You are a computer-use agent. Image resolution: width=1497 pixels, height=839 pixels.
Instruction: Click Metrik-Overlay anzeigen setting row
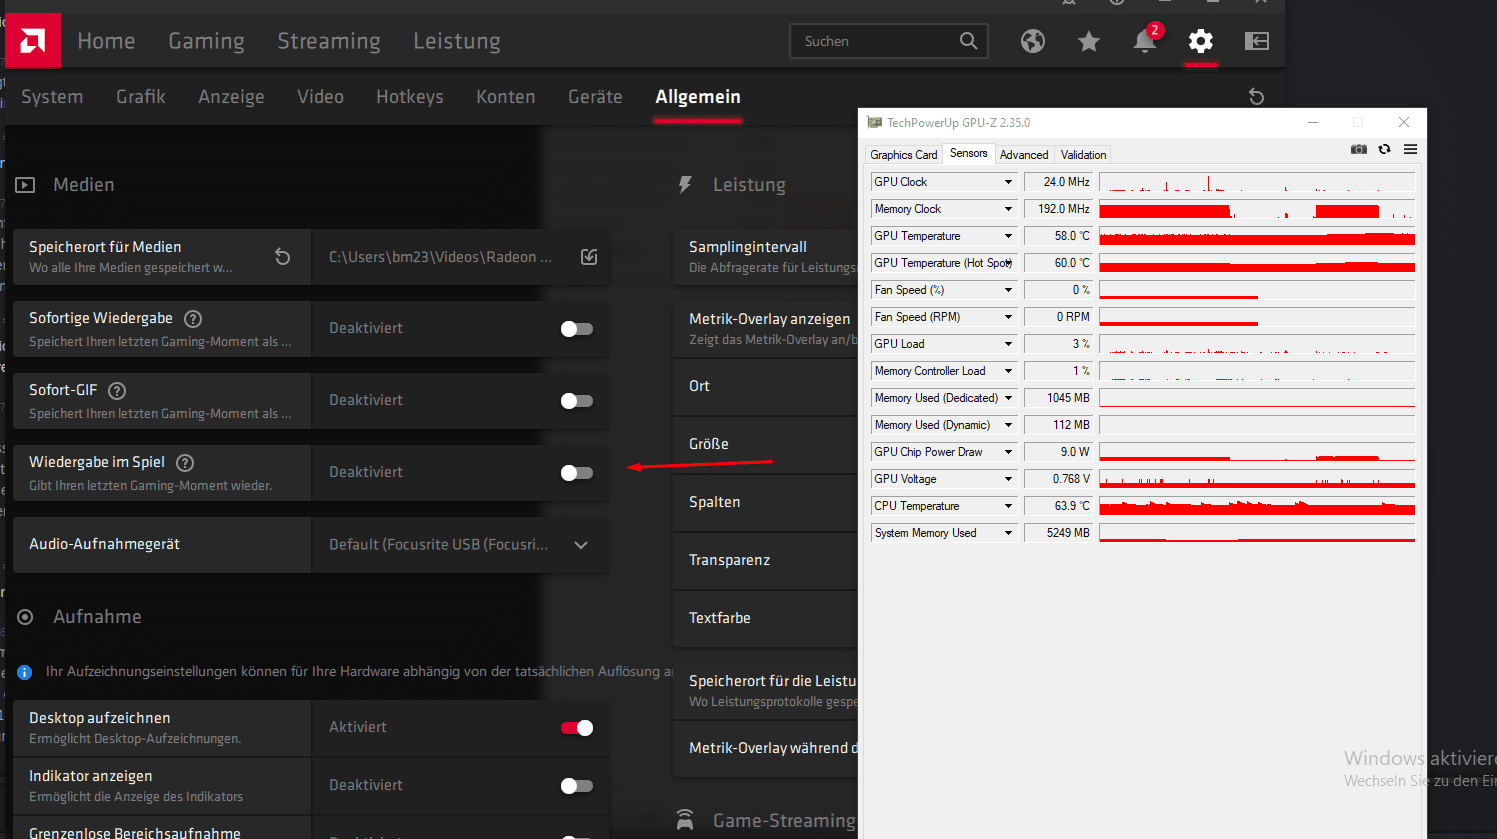(x=766, y=329)
